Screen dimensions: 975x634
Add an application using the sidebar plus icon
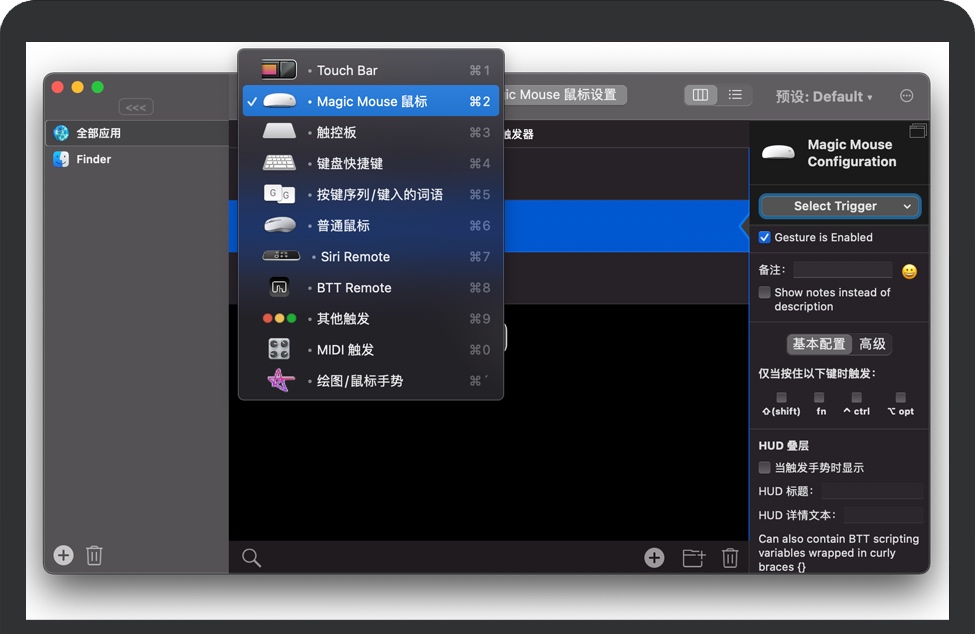pos(63,555)
